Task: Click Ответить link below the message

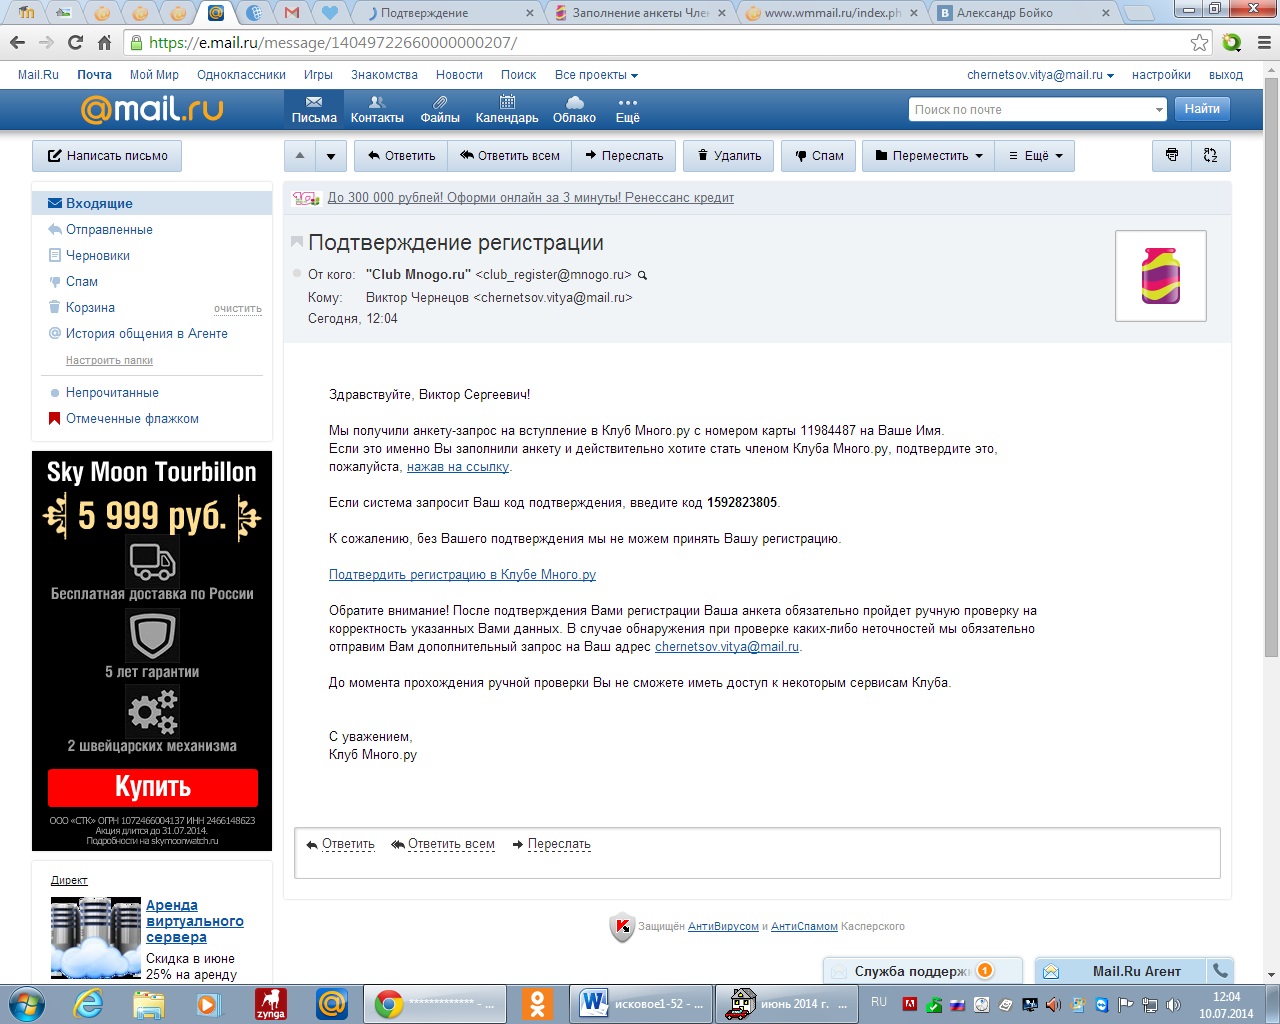Action: (x=347, y=844)
